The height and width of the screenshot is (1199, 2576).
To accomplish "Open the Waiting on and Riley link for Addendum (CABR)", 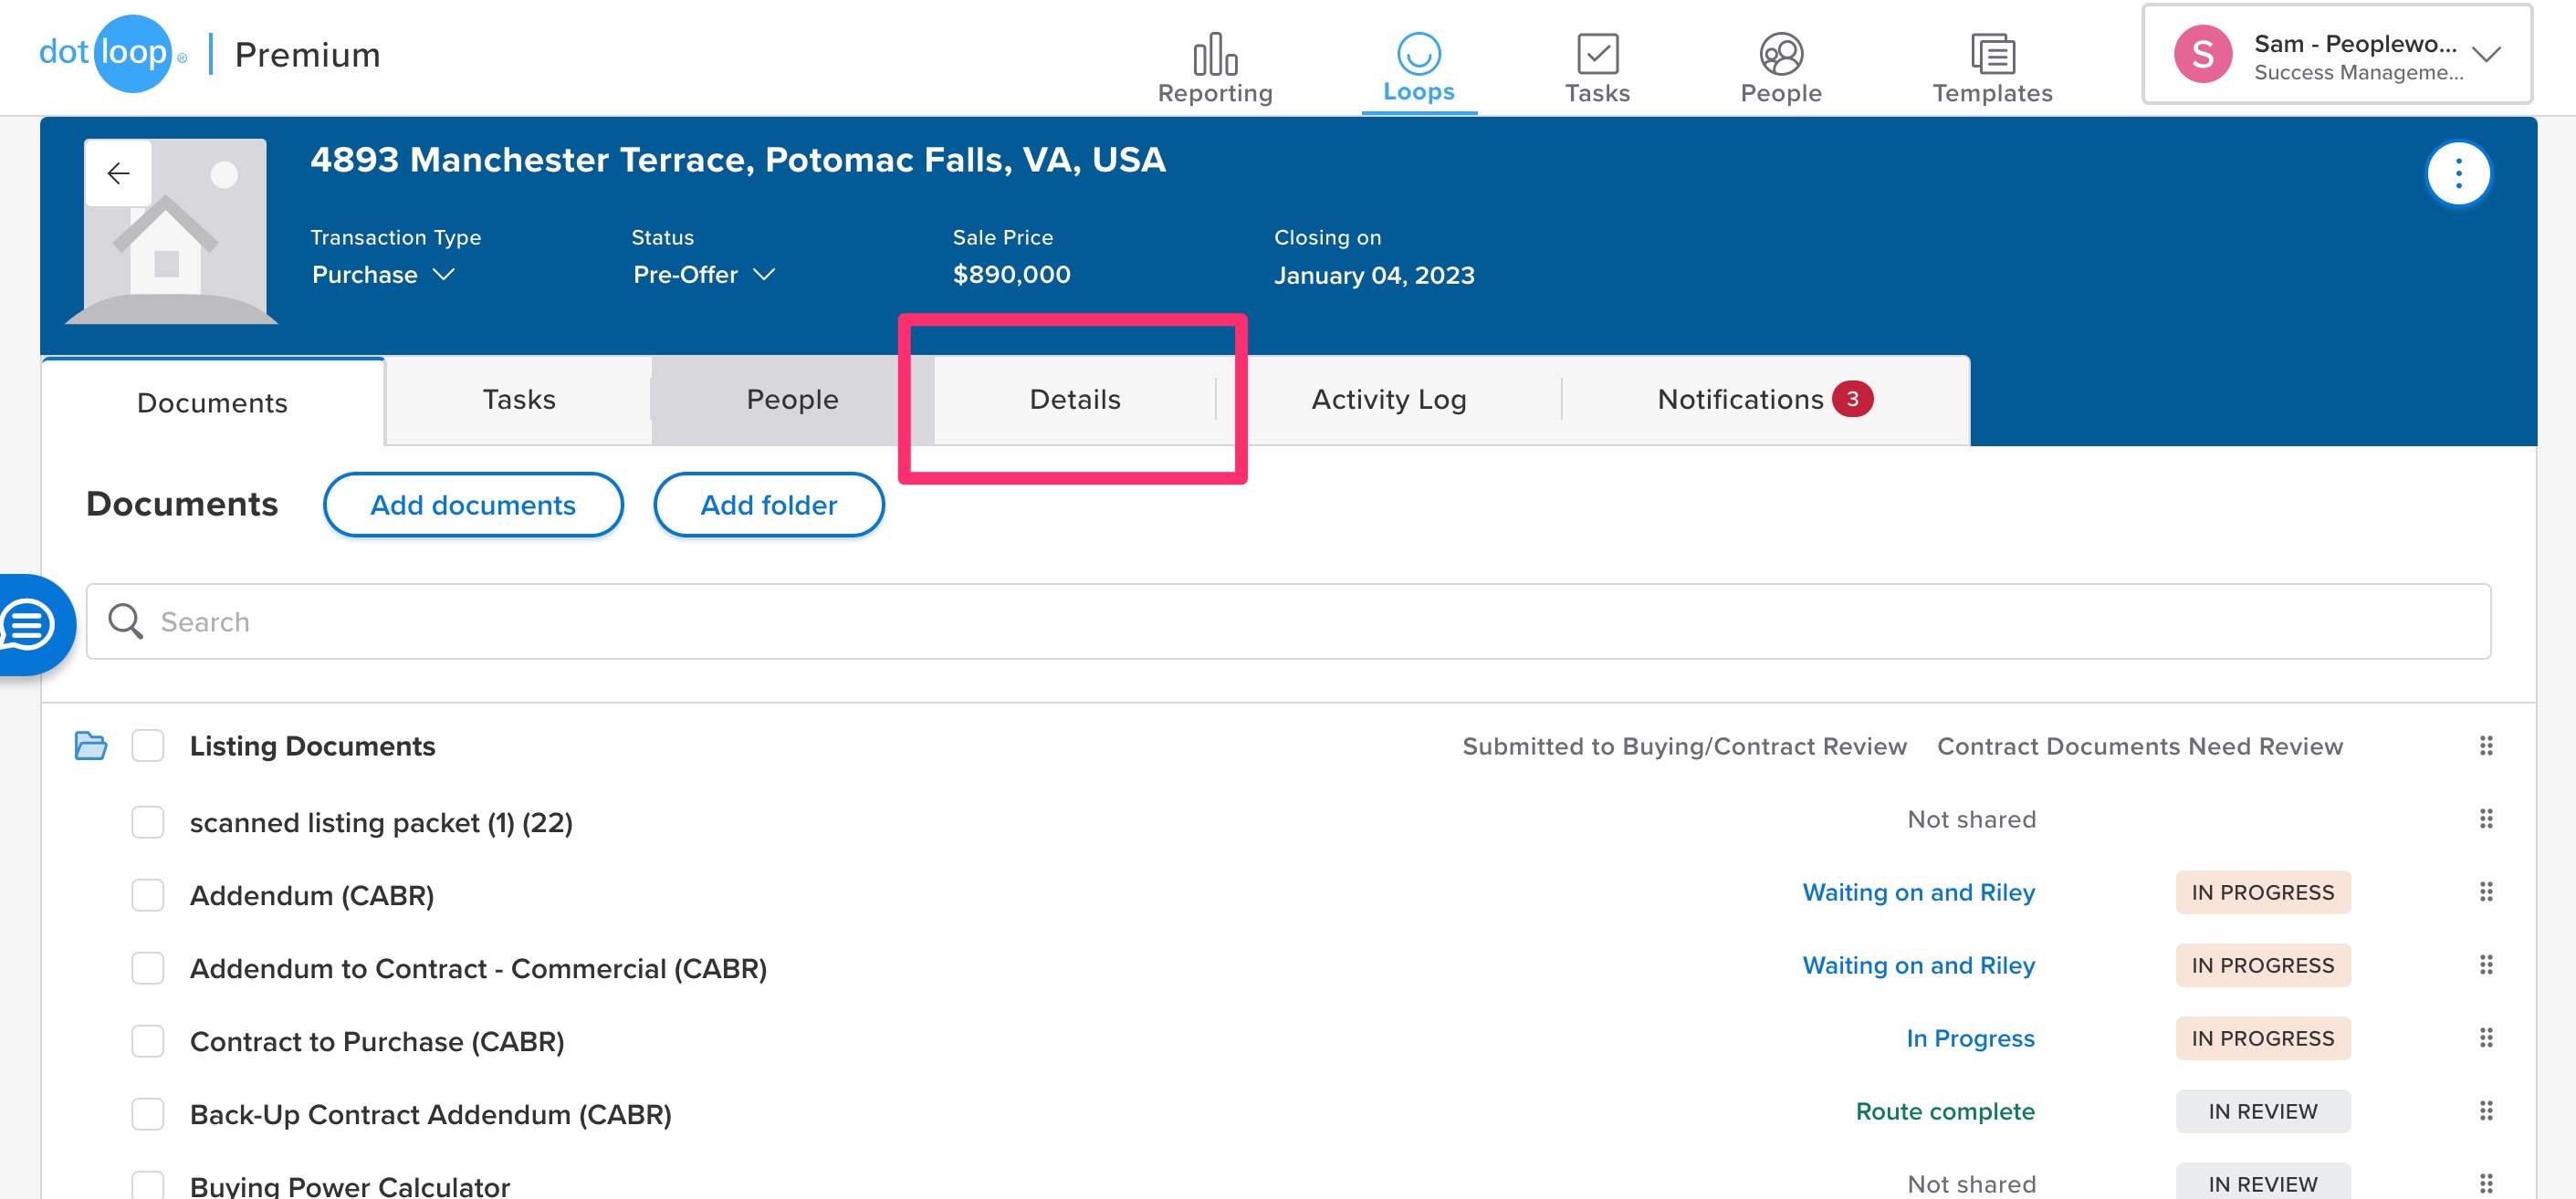I will pyautogui.click(x=1918, y=892).
